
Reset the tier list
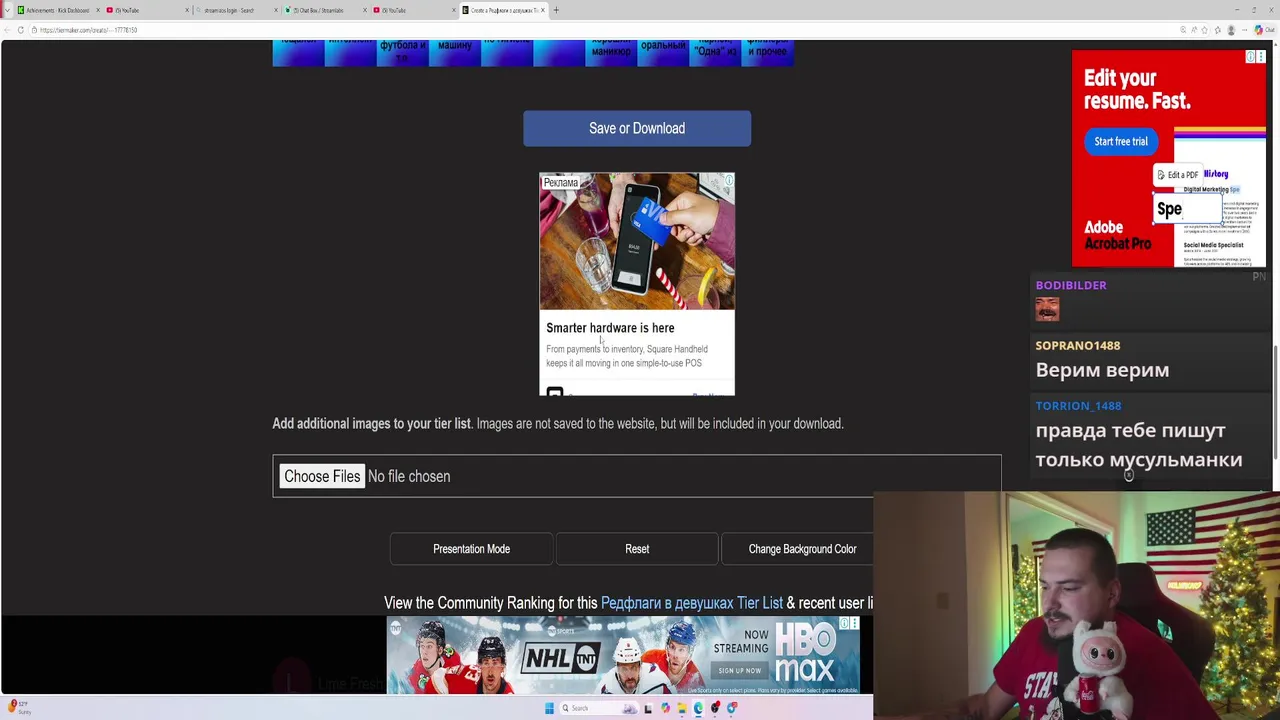pyautogui.click(x=637, y=549)
